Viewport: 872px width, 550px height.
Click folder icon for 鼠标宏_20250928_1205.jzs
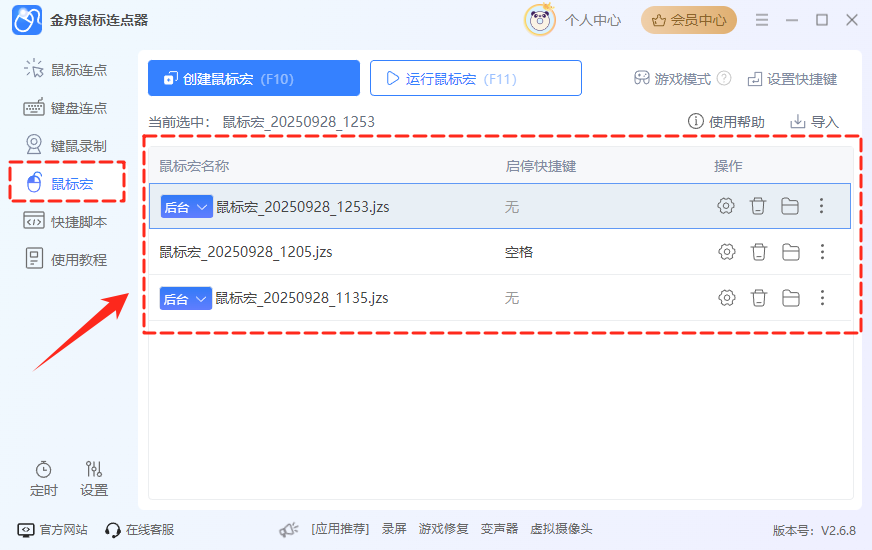click(x=791, y=252)
